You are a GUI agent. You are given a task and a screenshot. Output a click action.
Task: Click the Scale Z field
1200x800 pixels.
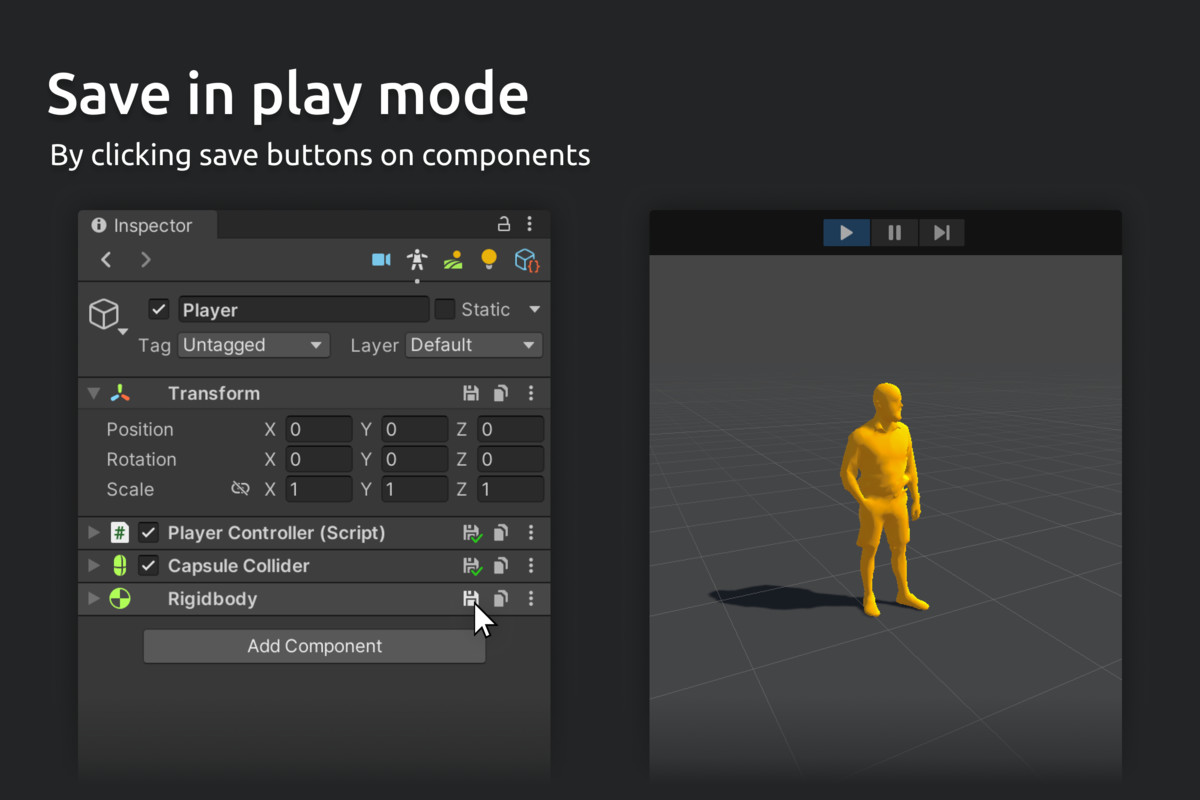click(511, 490)
